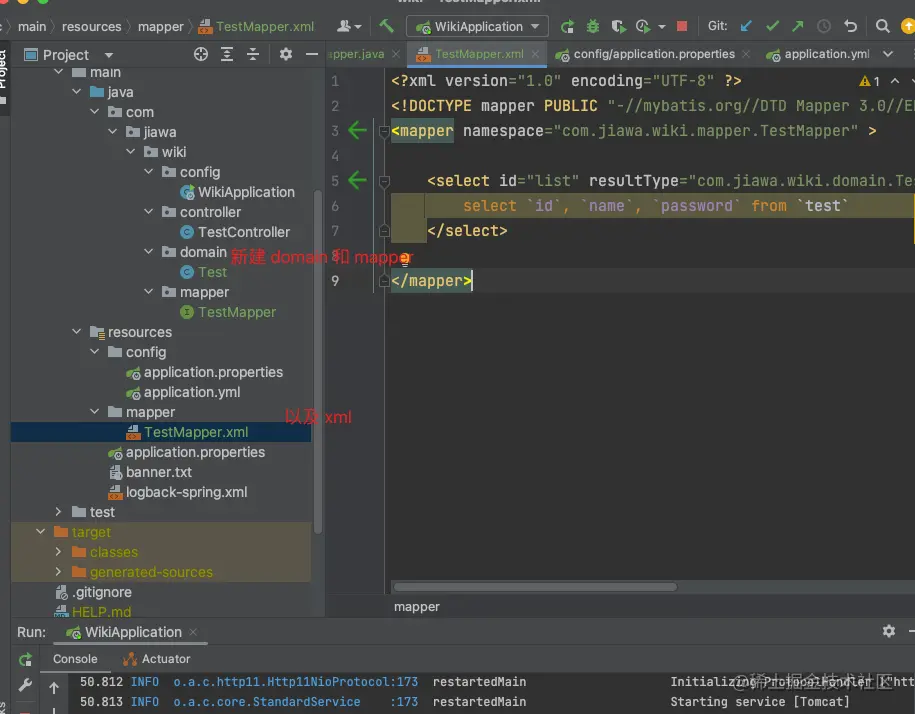The image size is (915, 714).
Task: Stop the running application red square
Action: point(682,26)
